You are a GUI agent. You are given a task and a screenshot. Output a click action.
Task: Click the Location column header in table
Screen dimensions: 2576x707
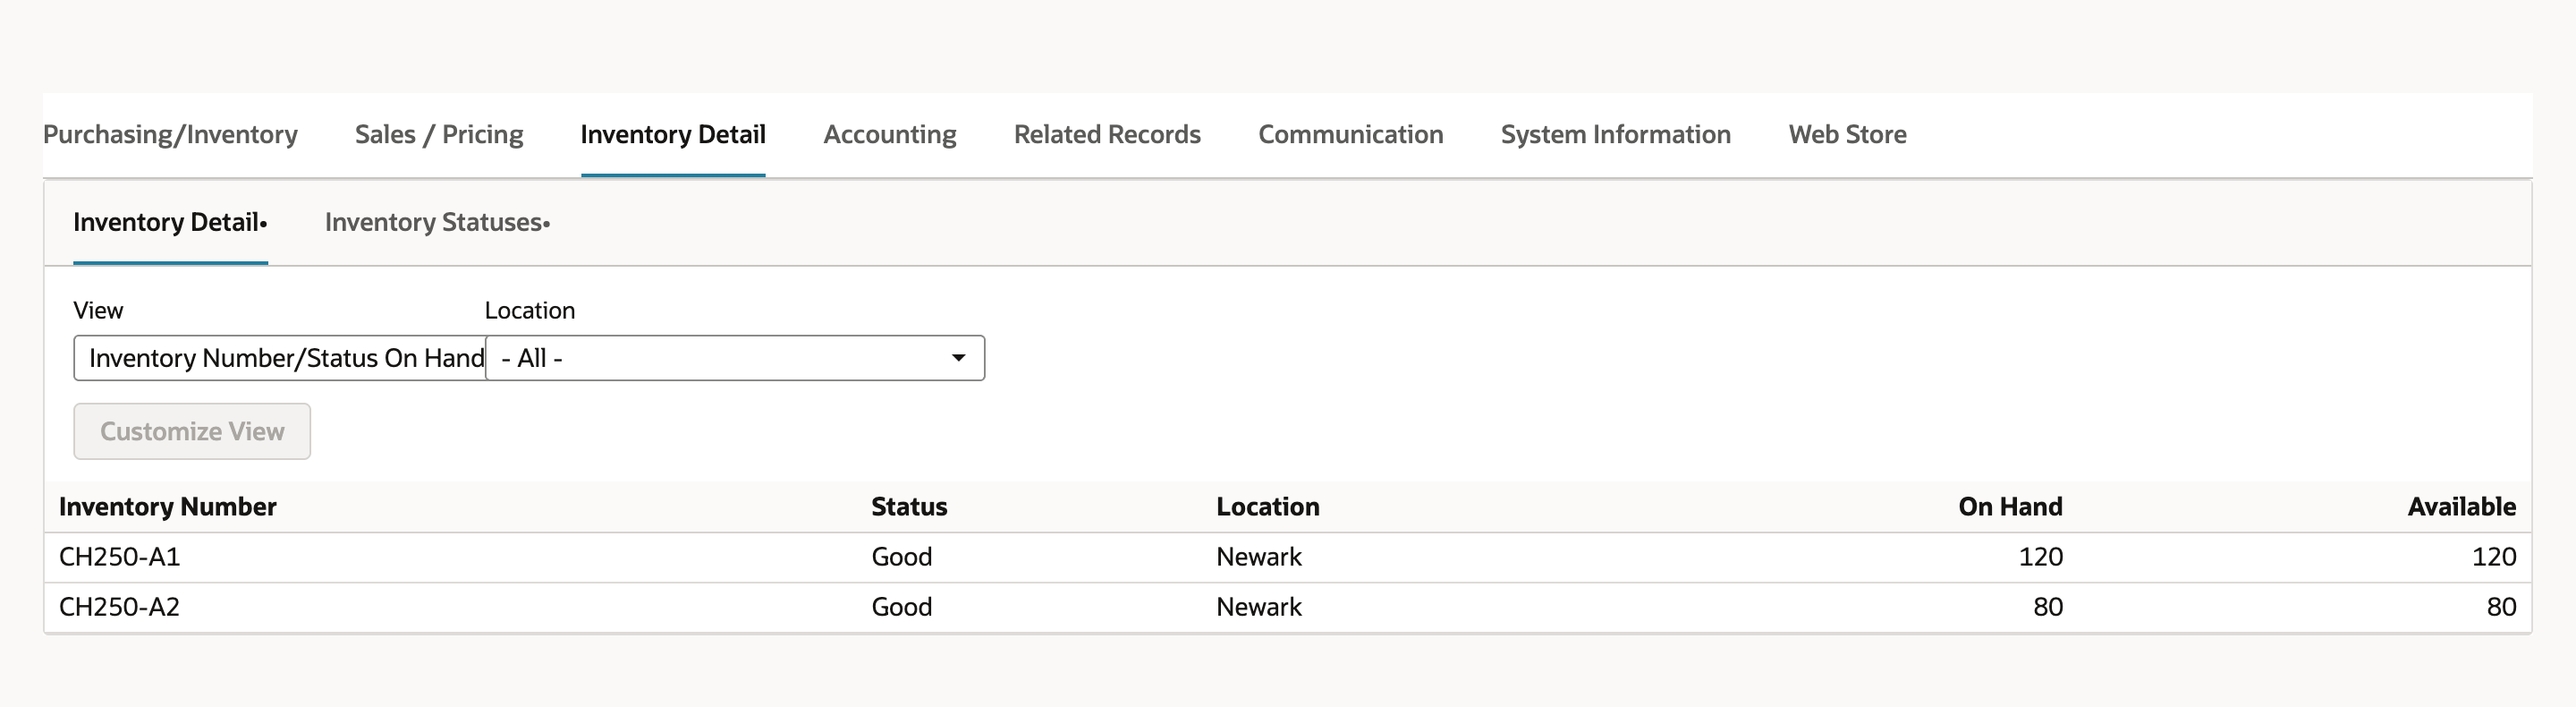(1268, 507)
